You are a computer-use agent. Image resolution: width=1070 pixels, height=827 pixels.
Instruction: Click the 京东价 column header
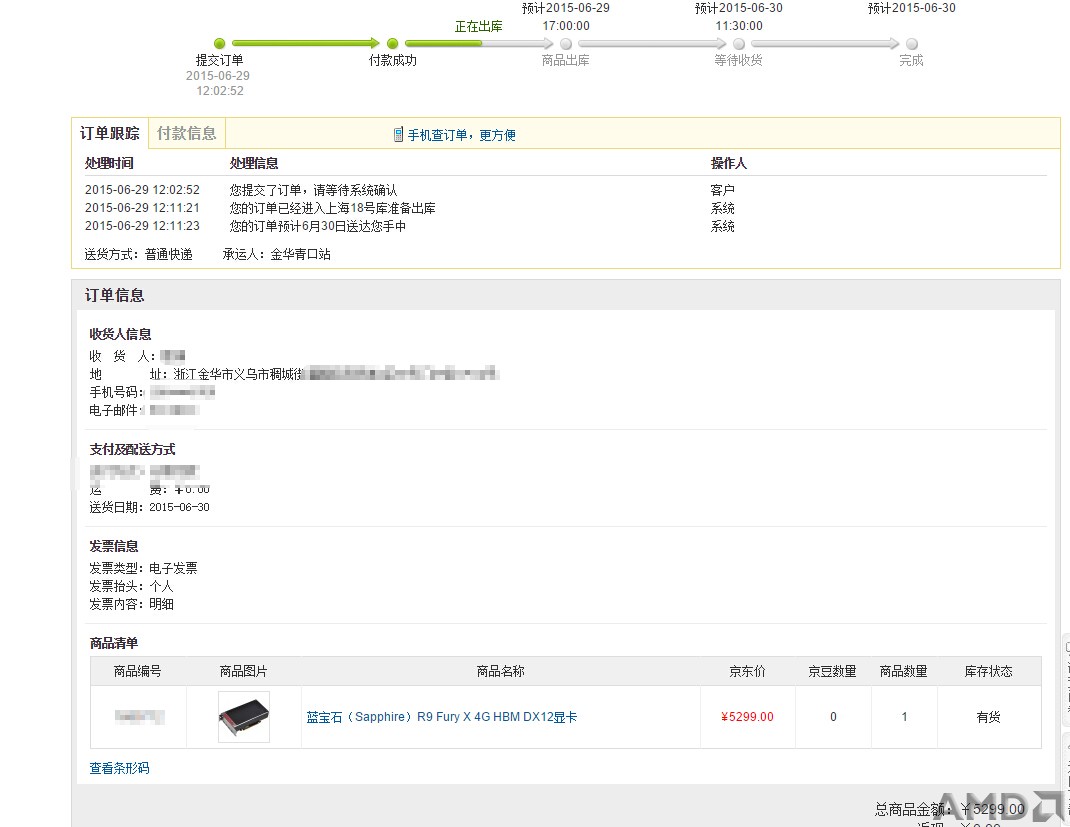747,671
